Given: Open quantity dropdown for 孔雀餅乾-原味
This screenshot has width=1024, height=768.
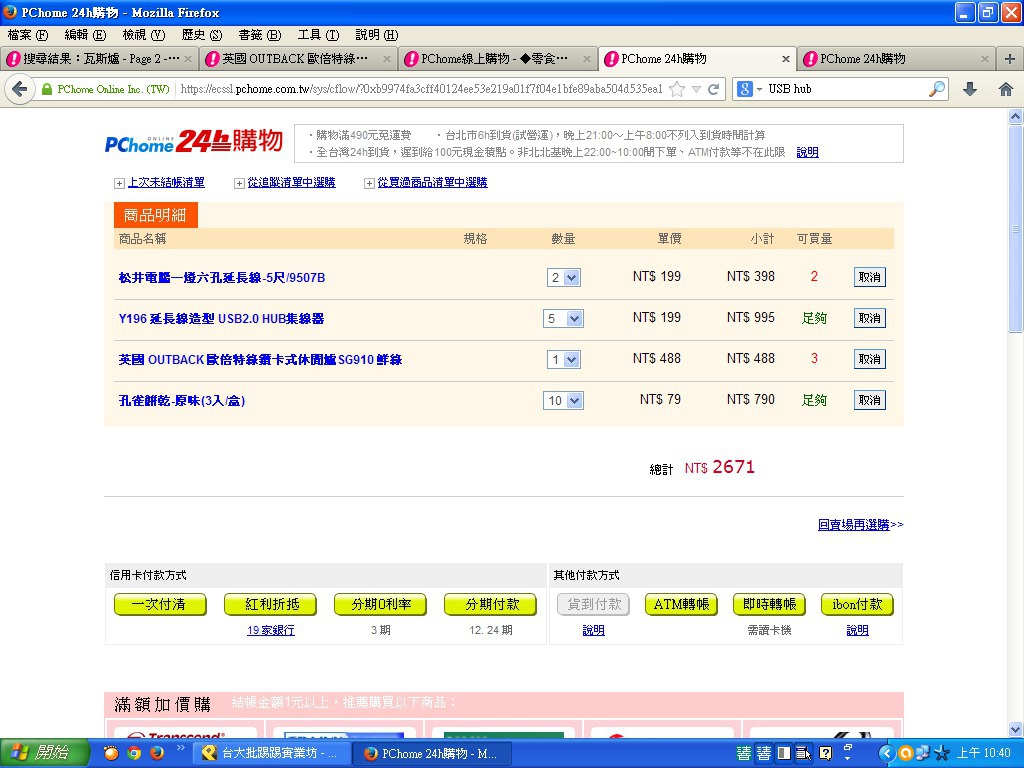Looking at the screenshot, I should tap(563, 400).
